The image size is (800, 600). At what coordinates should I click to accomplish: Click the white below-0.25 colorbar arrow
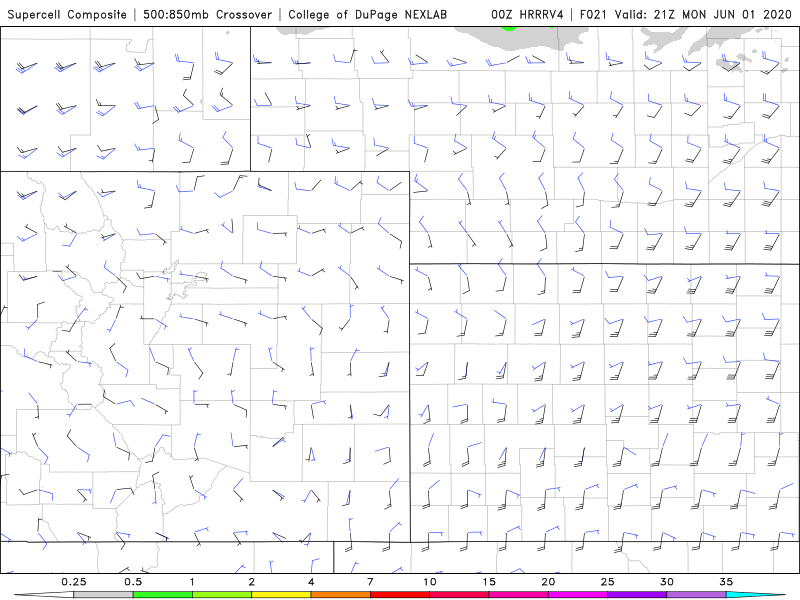coord(44,595)
